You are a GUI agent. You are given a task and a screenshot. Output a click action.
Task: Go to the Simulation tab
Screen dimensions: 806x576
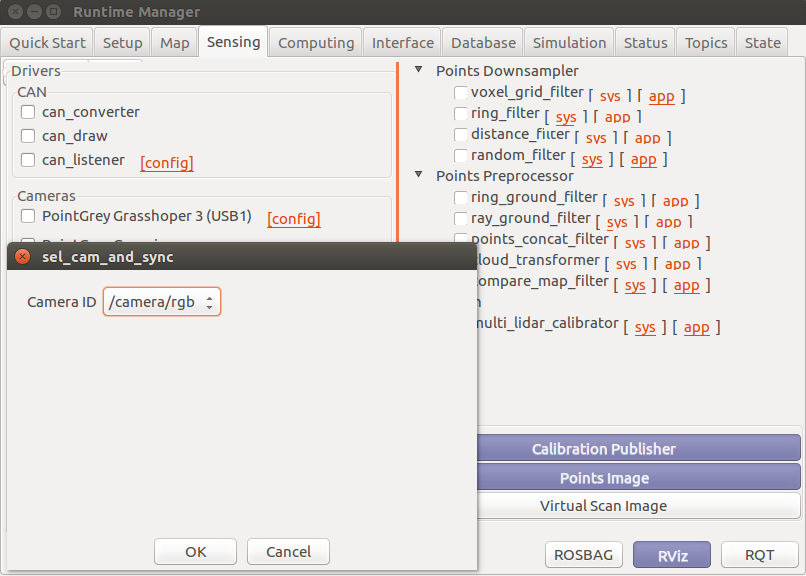569,43
